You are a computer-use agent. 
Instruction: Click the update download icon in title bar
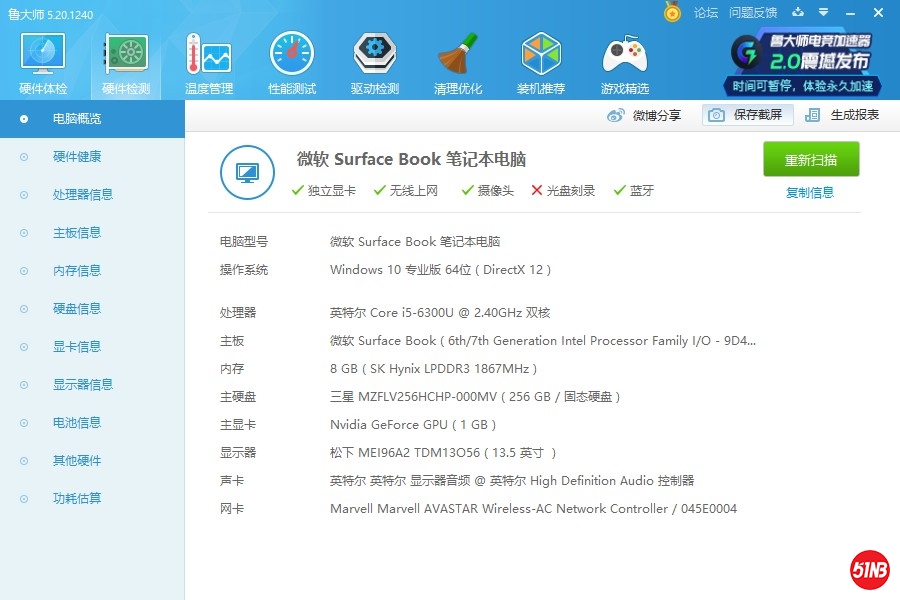(798, 12)
